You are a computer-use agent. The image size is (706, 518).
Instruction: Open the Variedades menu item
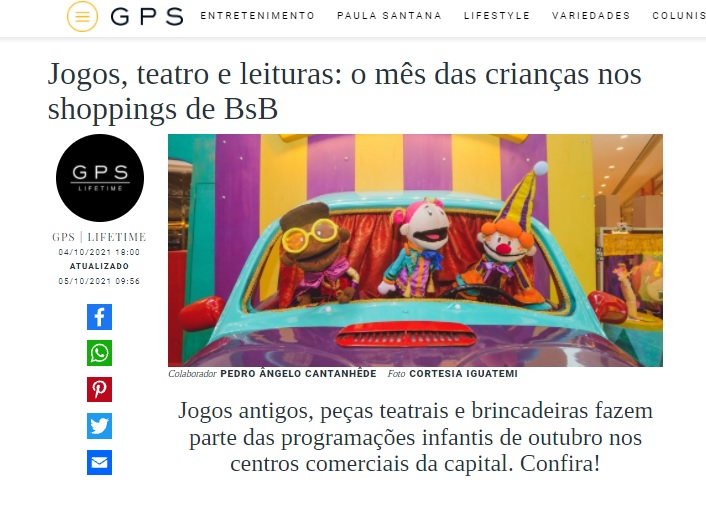[591, 16]
